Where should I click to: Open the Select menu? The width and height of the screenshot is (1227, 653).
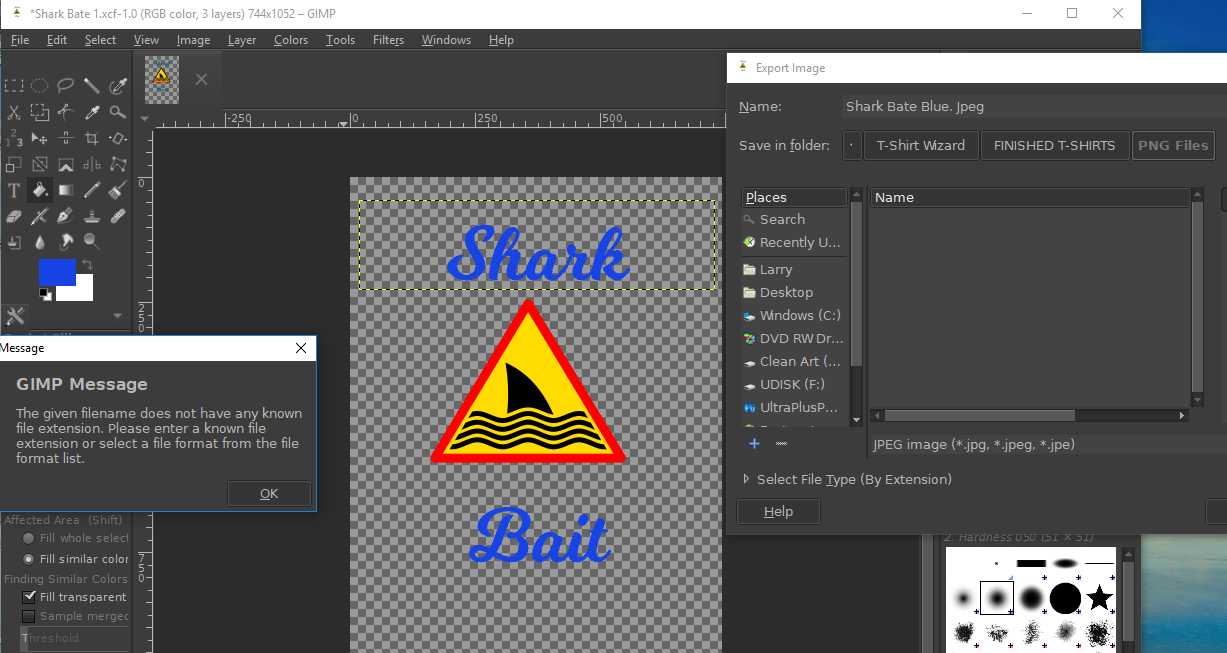(x=100, y=40)
